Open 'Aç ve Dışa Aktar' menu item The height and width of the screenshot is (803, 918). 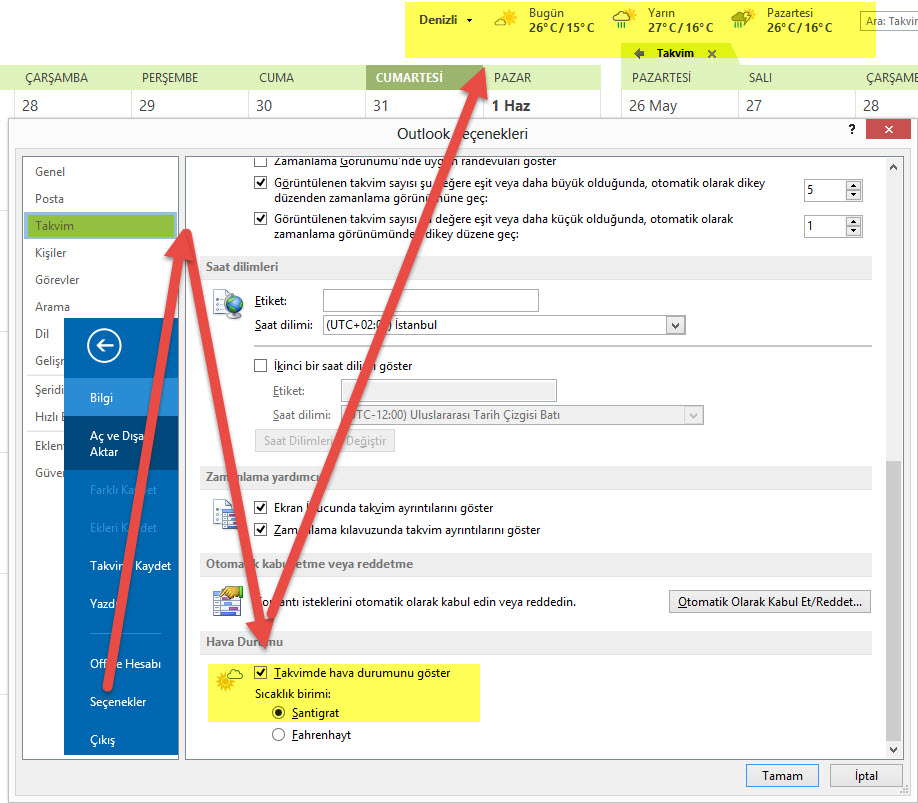coord(121,443)
